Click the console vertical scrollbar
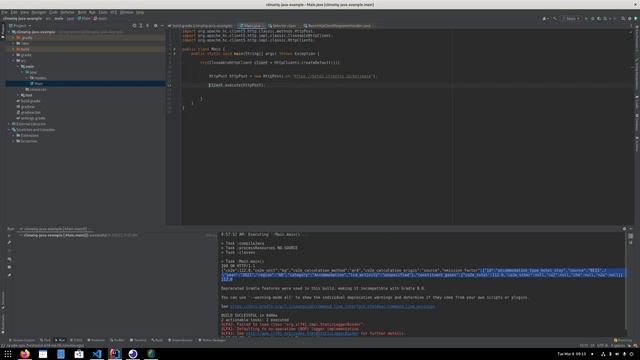The image size is (640, 360). (x=625, y=282)
